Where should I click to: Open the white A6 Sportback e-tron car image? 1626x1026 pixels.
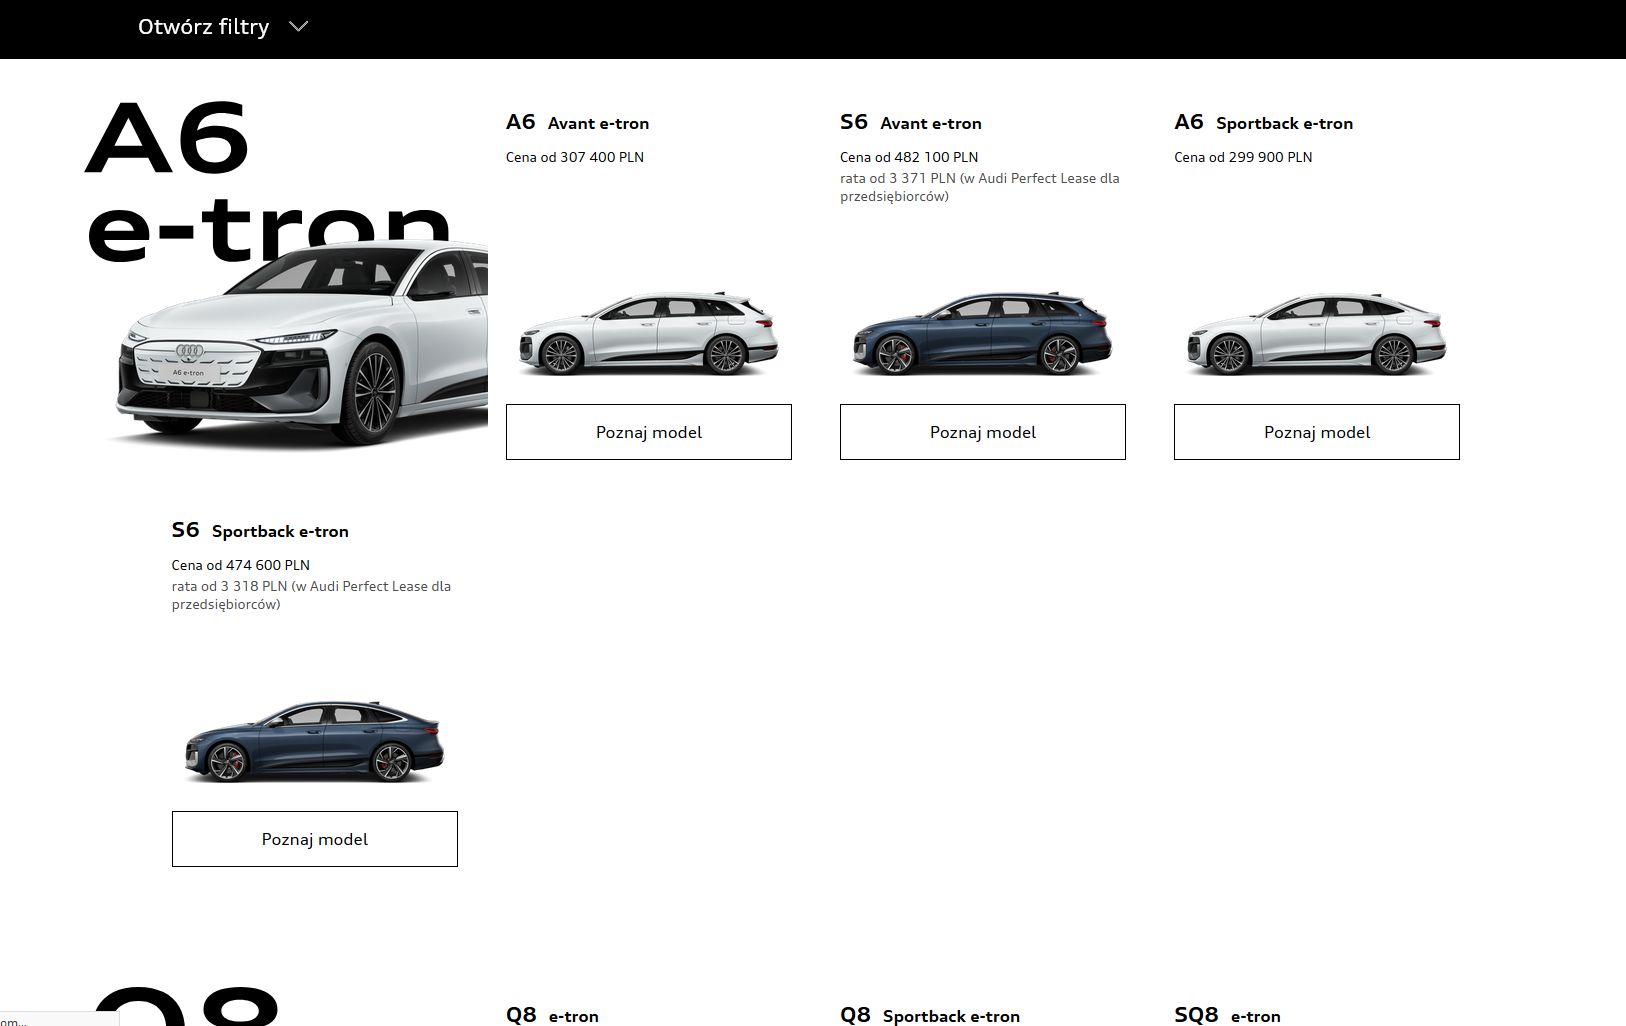[x=1316, y=335]
